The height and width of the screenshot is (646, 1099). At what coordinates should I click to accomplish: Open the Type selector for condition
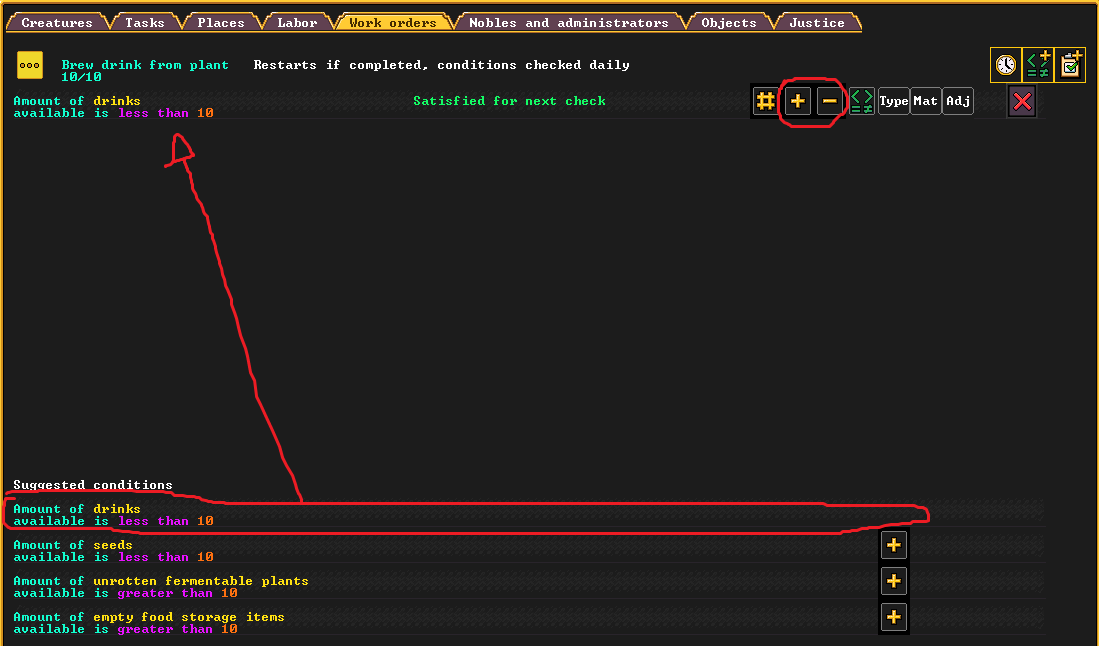pyautogui.click(x=894, y=102)
